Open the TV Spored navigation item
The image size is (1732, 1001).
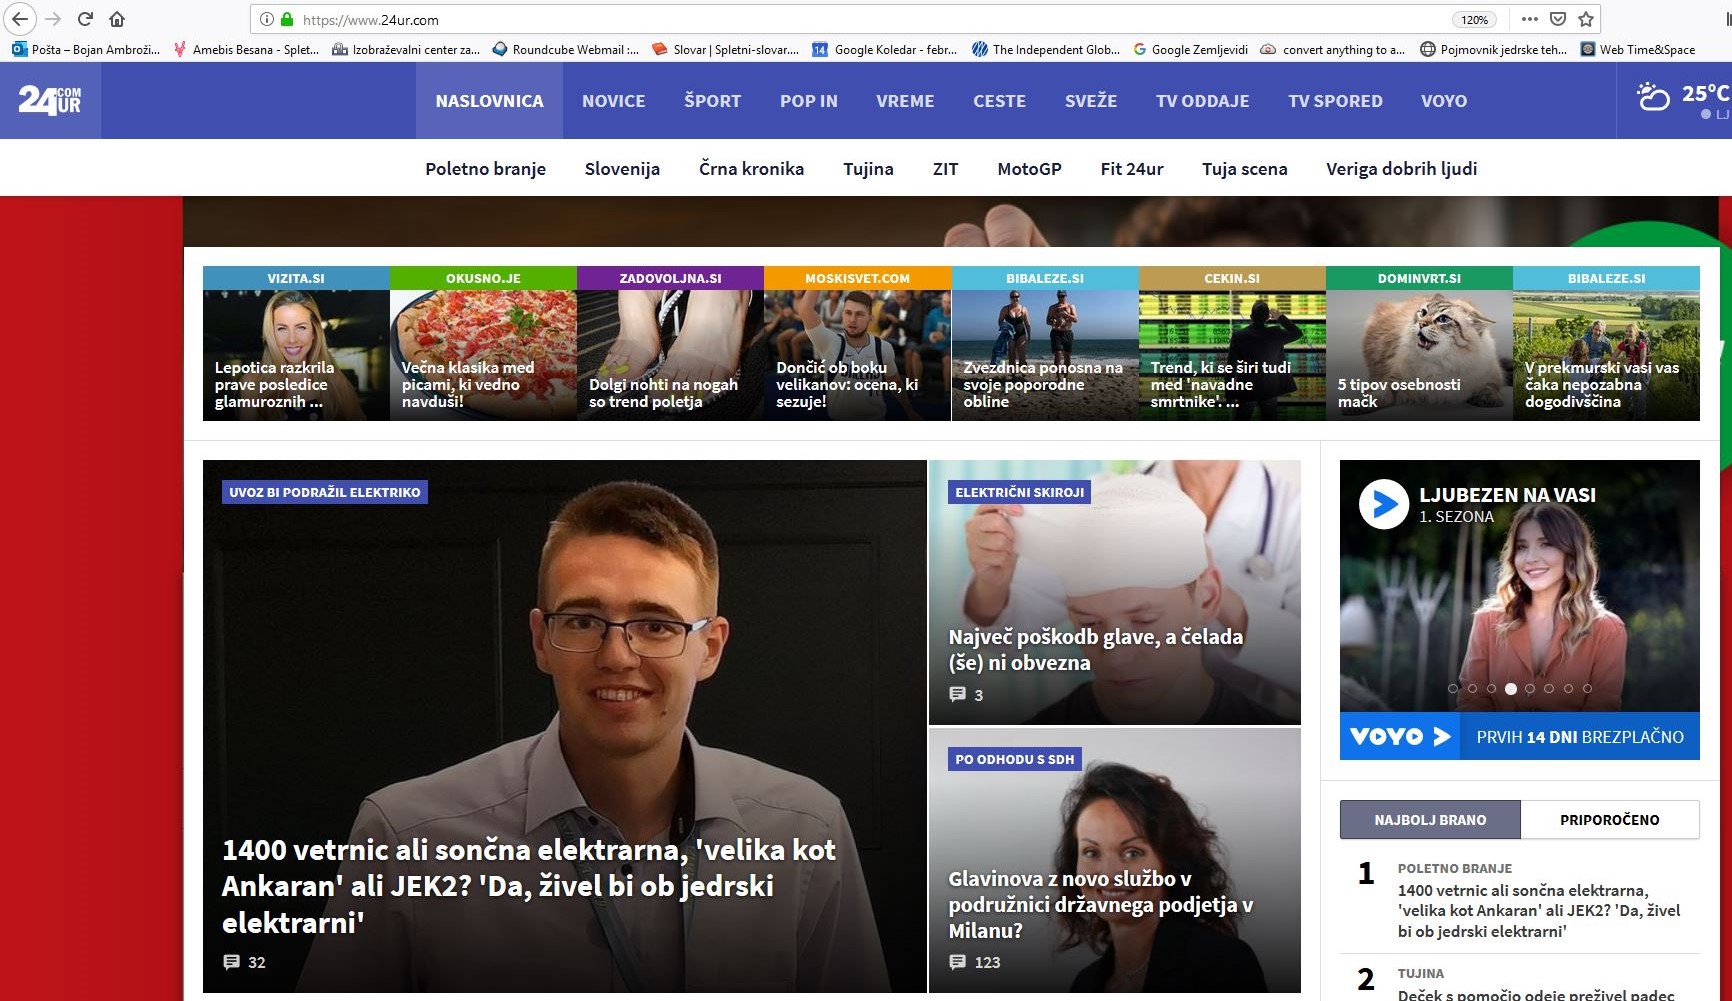[1335, 101]
